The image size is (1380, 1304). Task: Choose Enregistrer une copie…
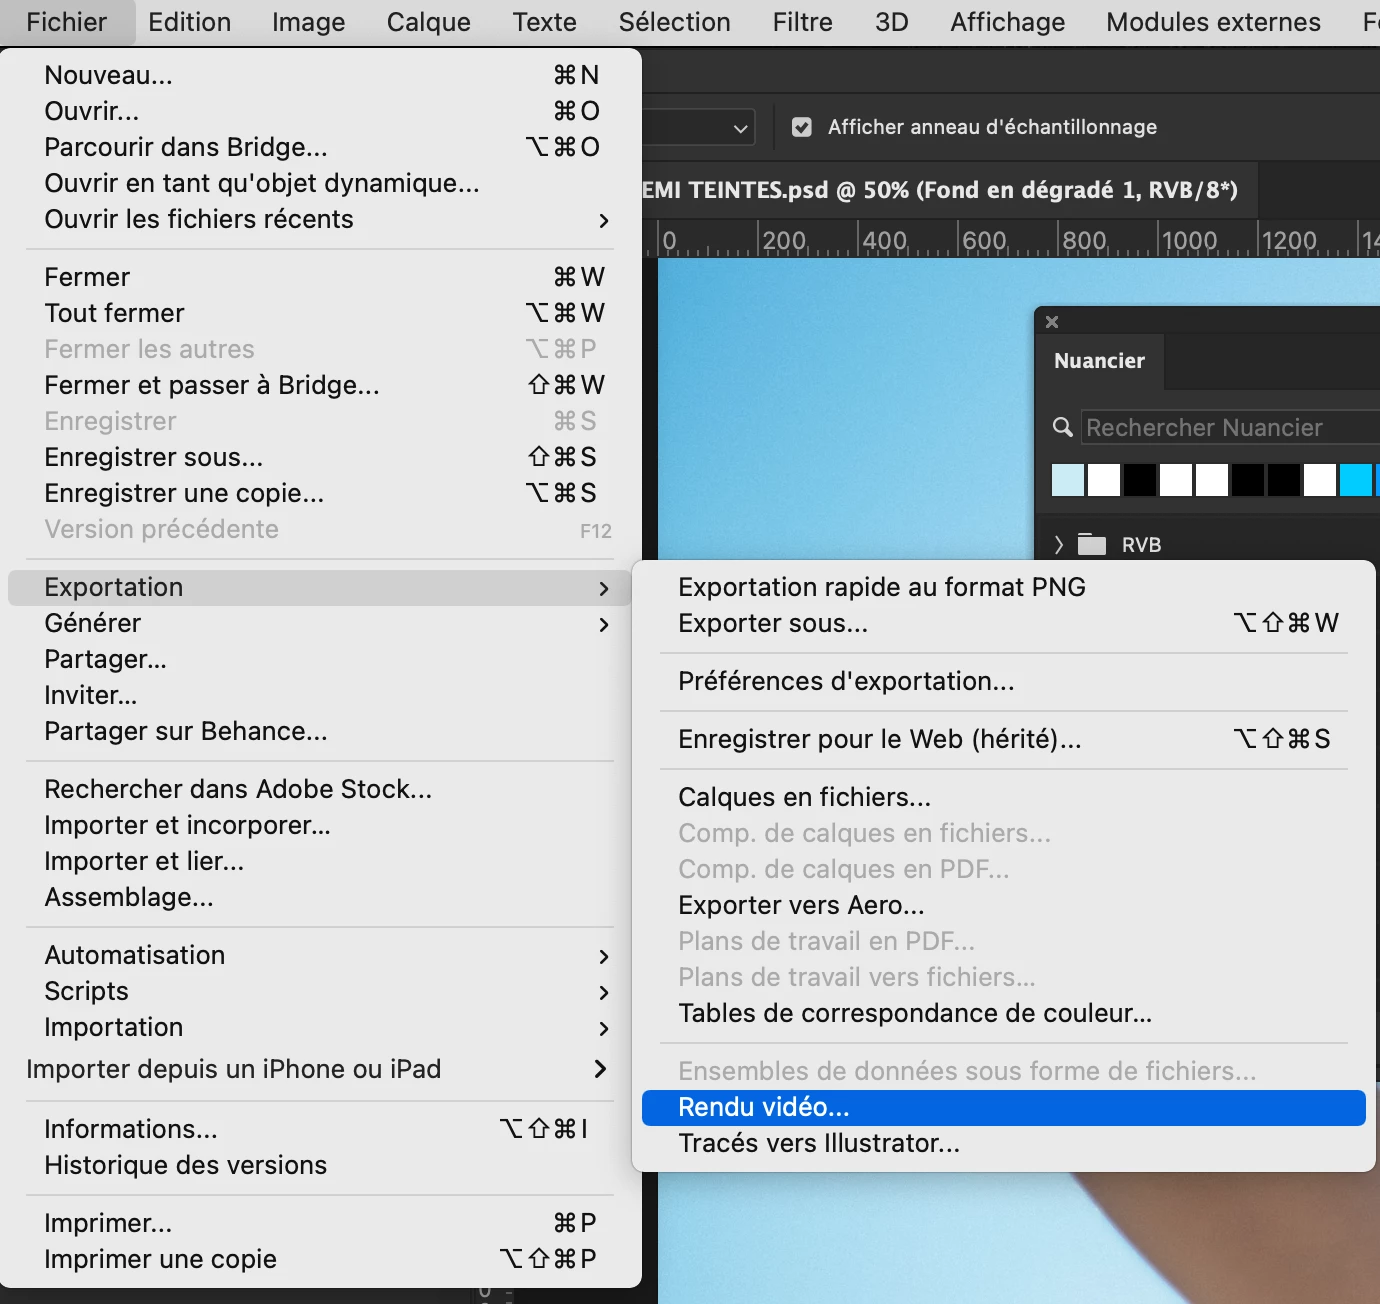(320, 493)
